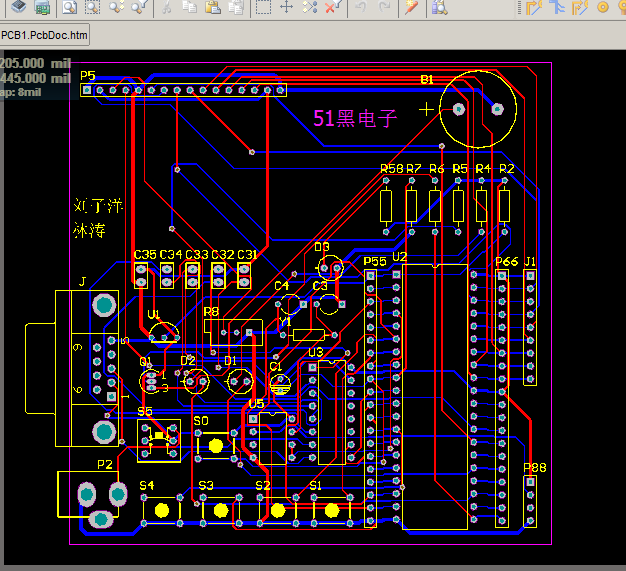Screen dimensions: 626x571
Task: Select the U5 chip designator
Action: (x=256, y=404)
